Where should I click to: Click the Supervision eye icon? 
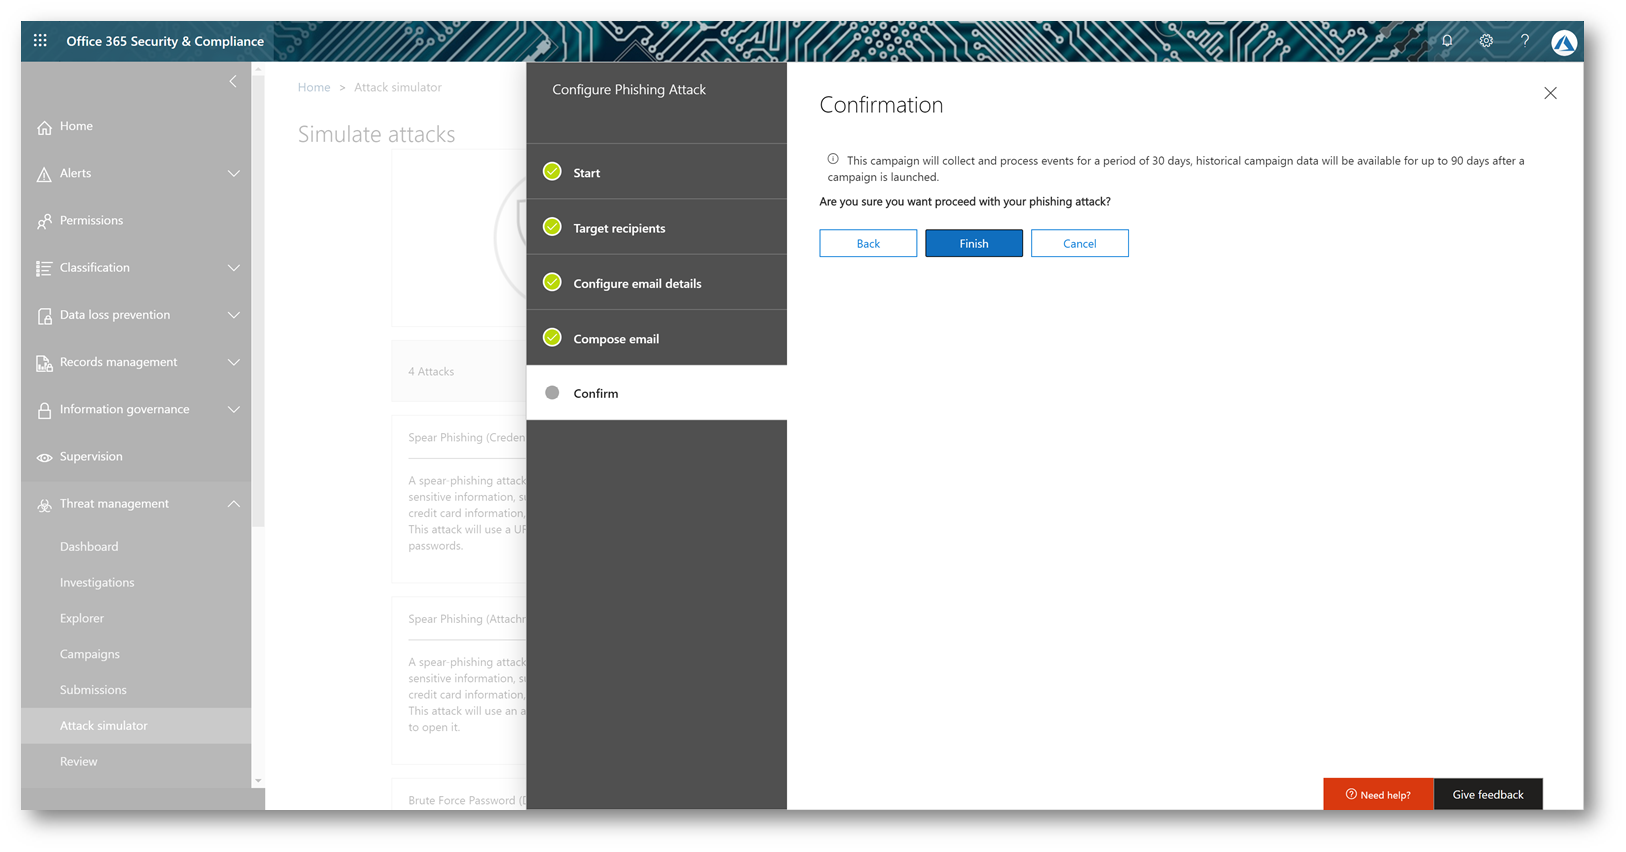pyautogui.click(x=44, y=457)
